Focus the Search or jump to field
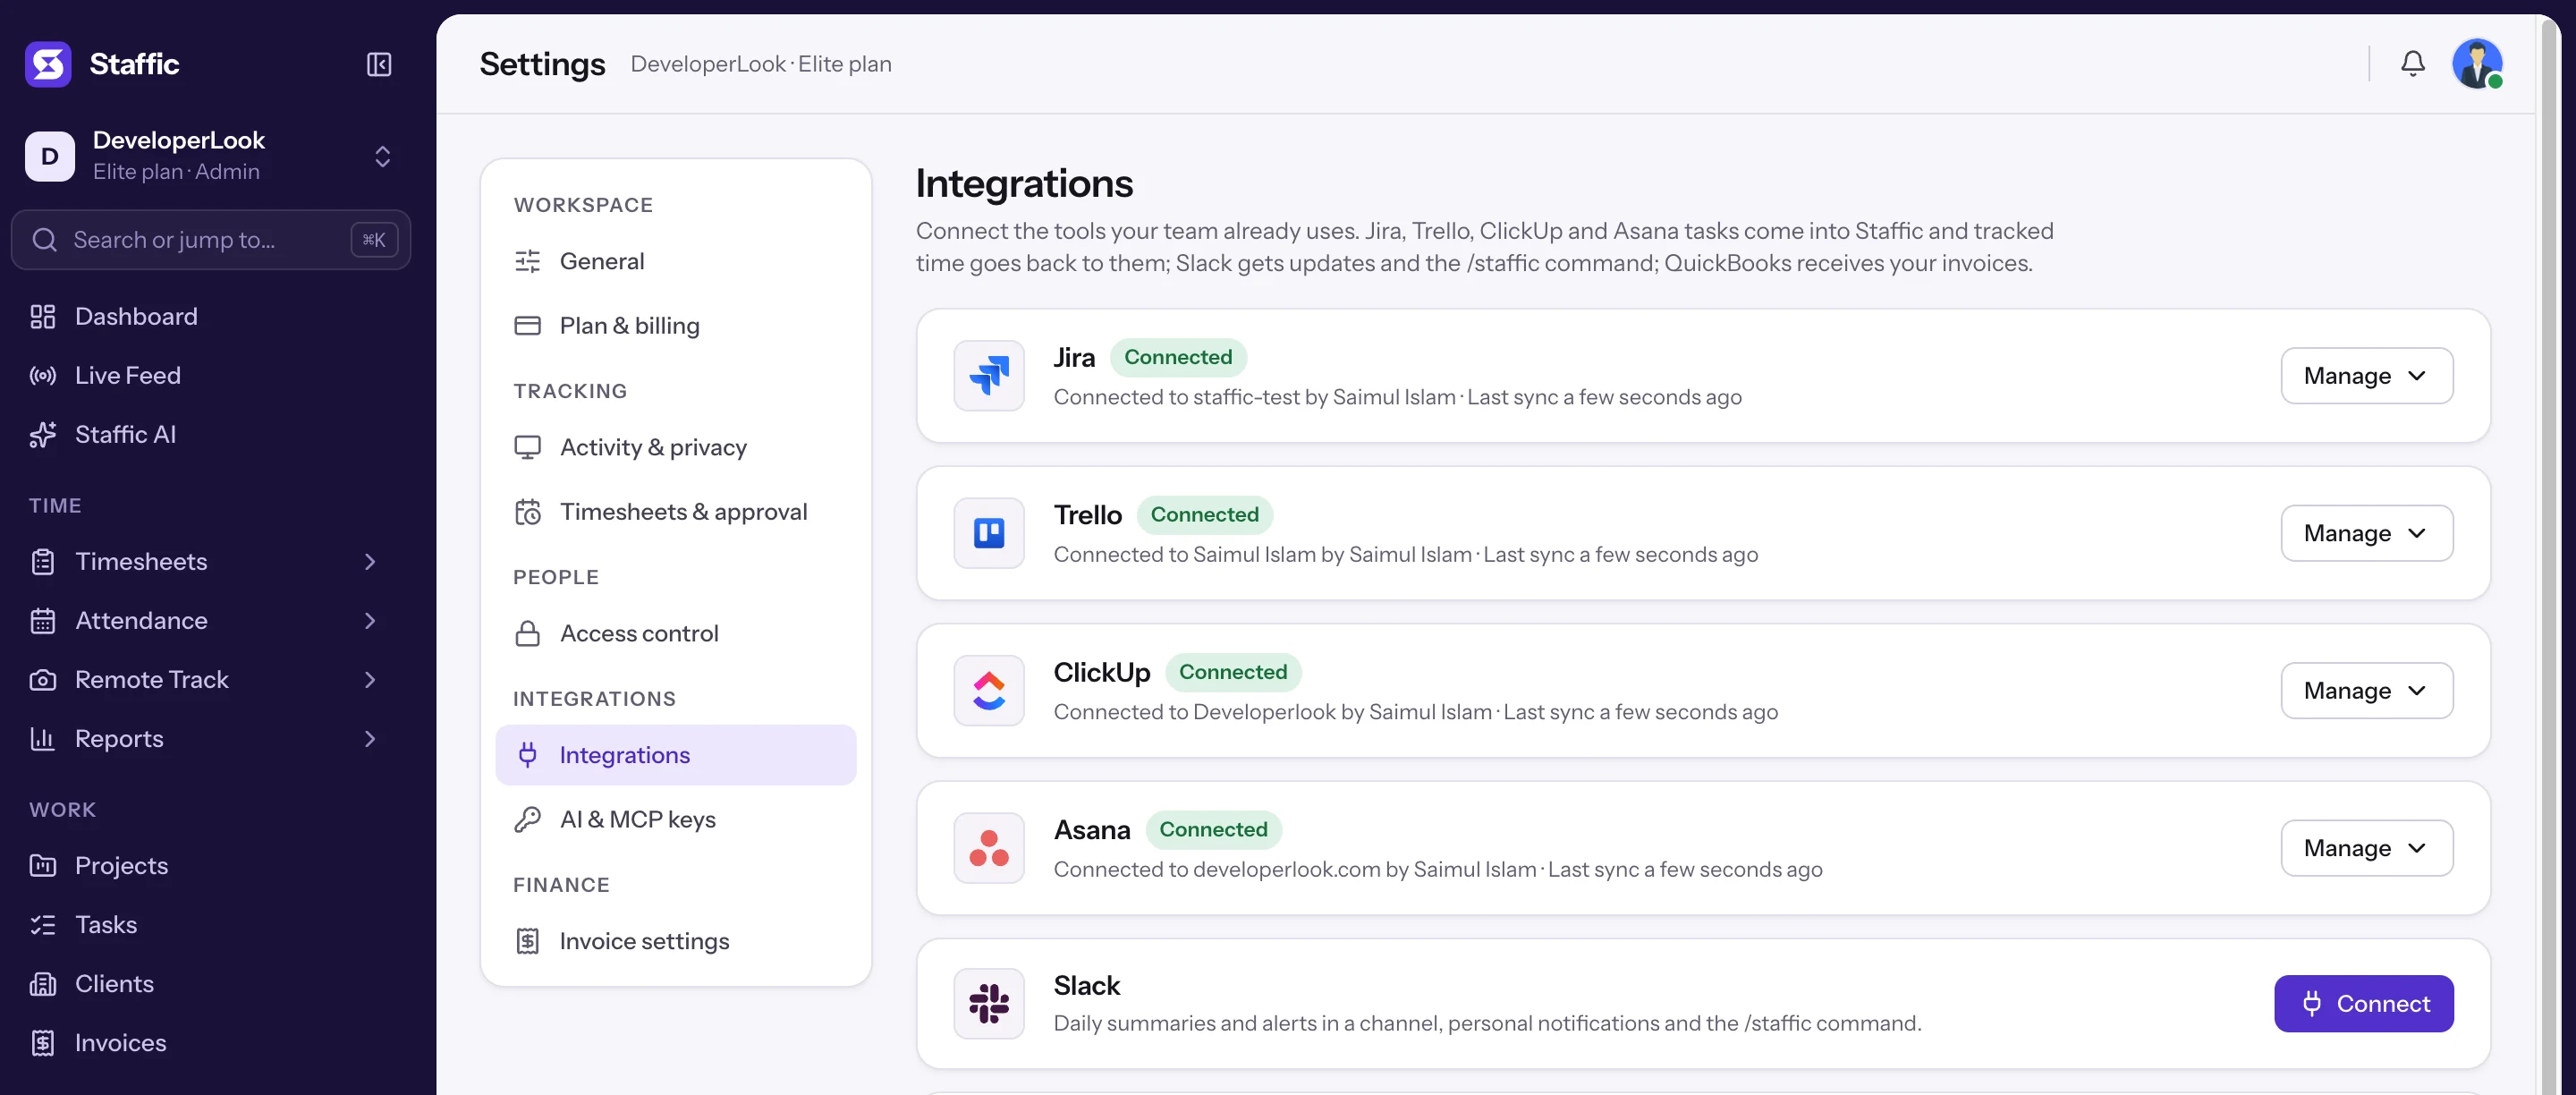The image size is (2576, 1095). click(211, 240)
